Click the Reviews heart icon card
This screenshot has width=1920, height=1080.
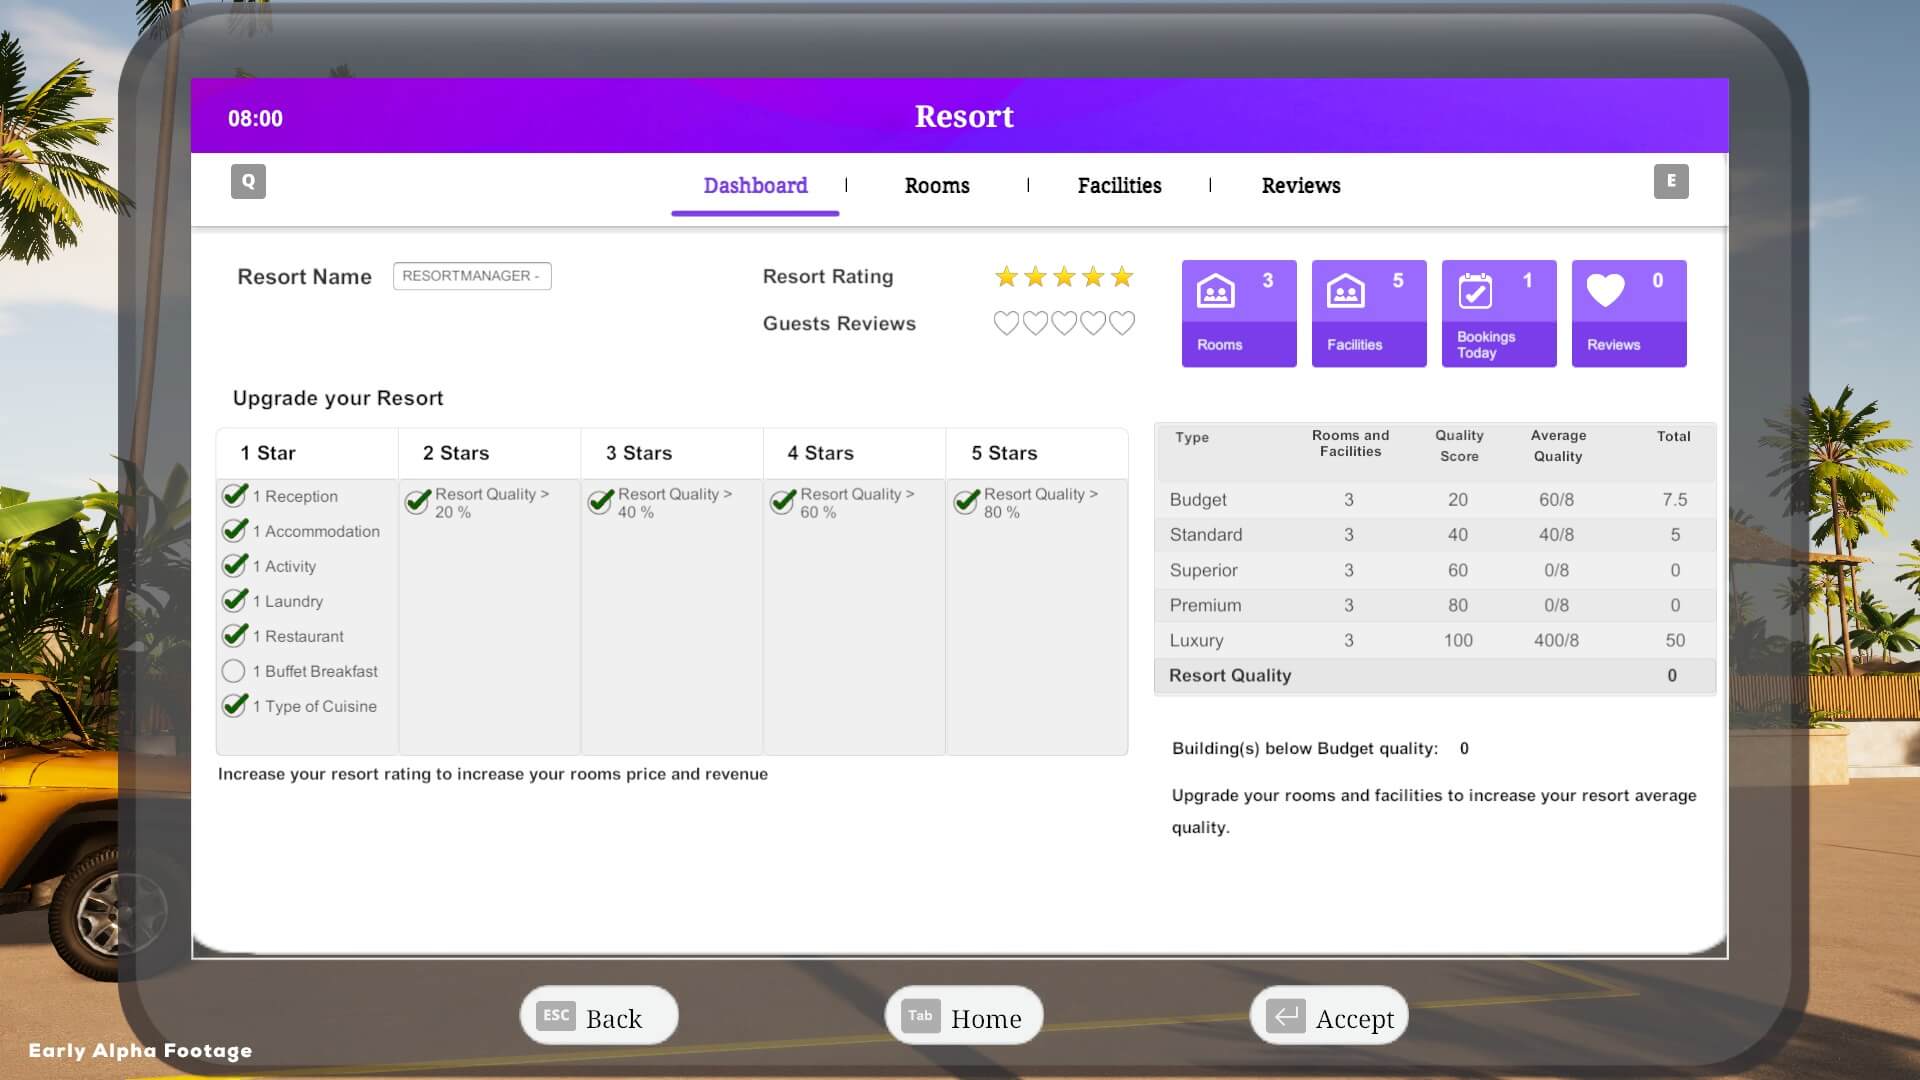tap(1603, 291)
